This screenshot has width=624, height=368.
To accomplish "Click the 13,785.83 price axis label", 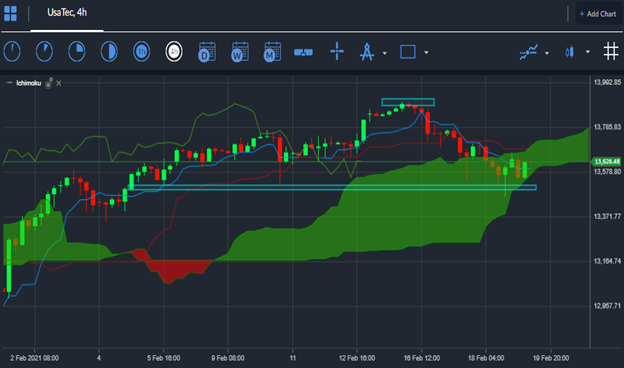I will click(x=607, y=127).
